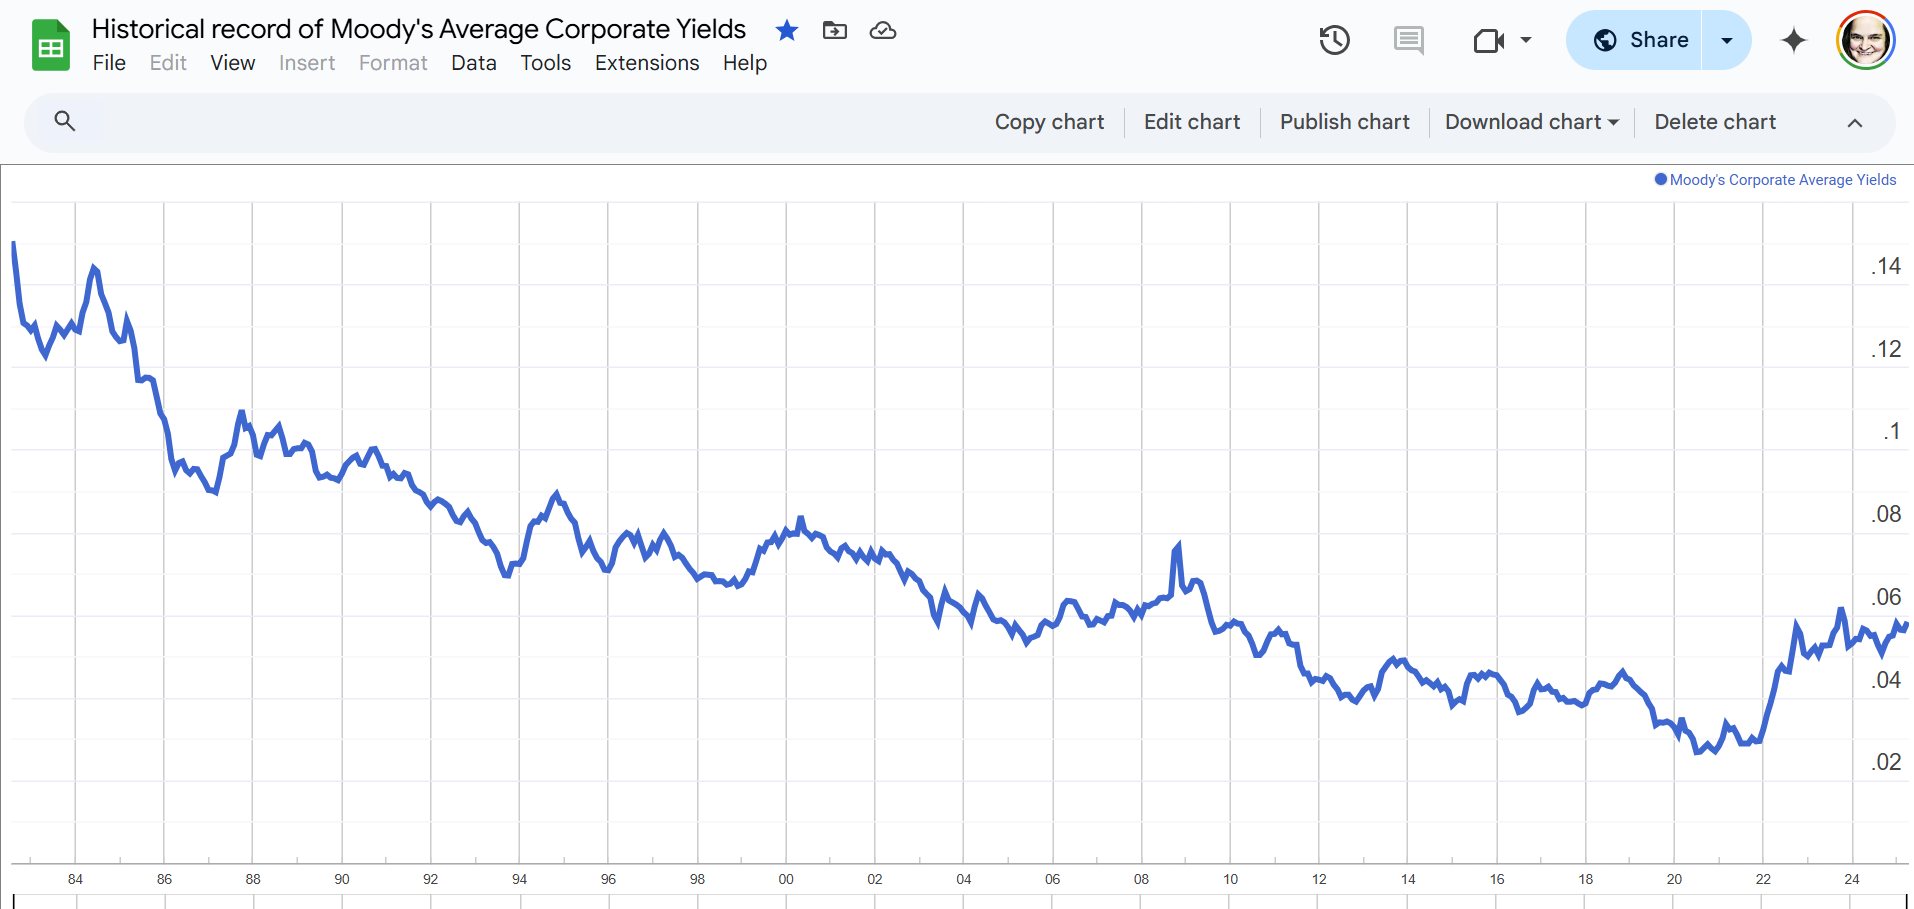Open the Download chart dropdown
Screen dimensions: 1914x909
[x=1531, y=122]
